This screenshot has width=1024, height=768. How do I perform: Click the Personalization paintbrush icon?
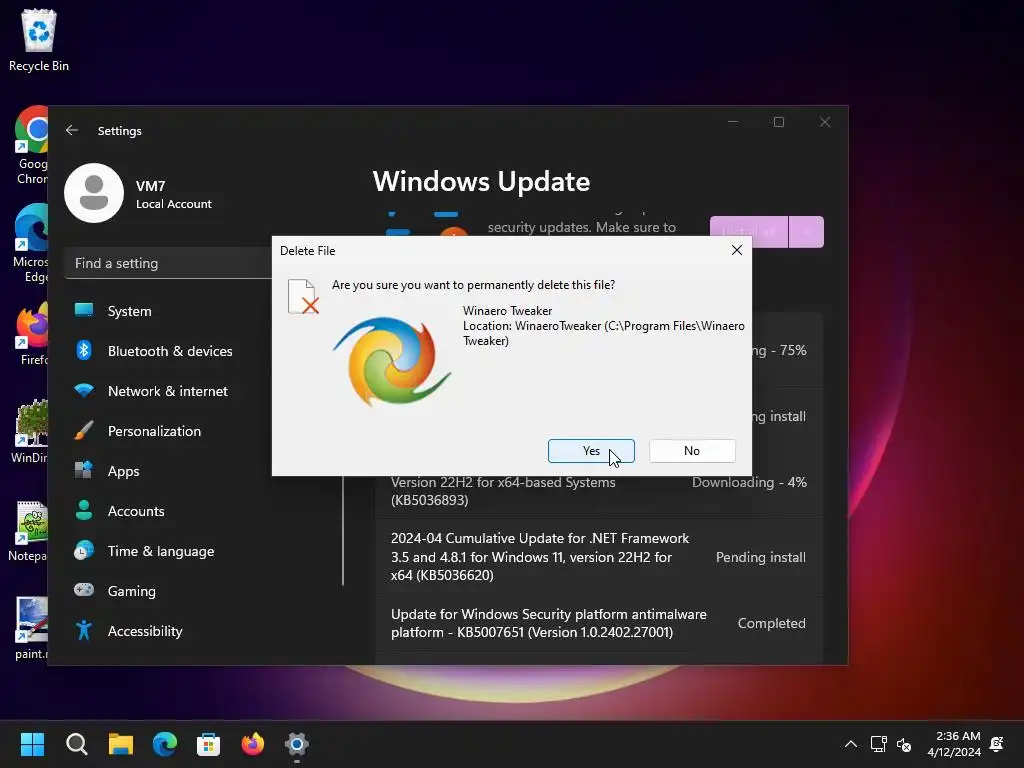(84, 430)
